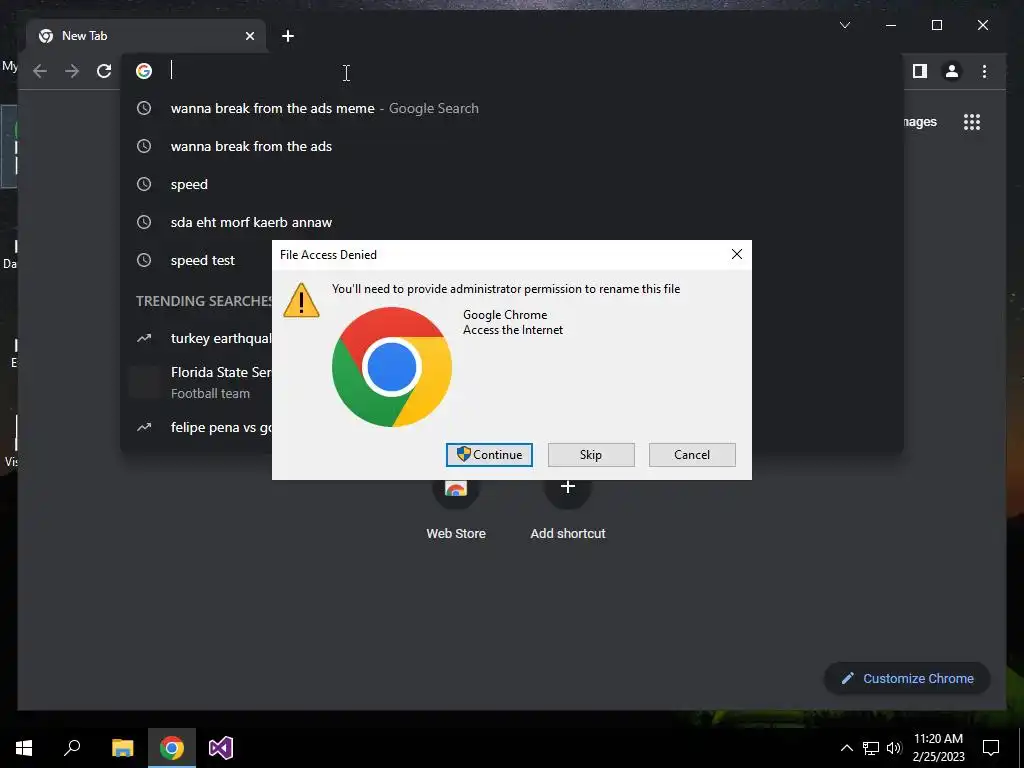The height and width of the screenshot is (768, 1024).
Task: Open a new tab with plus button
Action: click(288, 36)
